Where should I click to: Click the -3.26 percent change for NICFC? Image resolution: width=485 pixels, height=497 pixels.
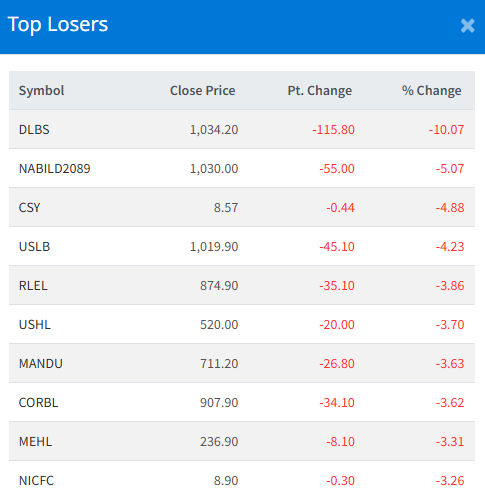point(450,481)
